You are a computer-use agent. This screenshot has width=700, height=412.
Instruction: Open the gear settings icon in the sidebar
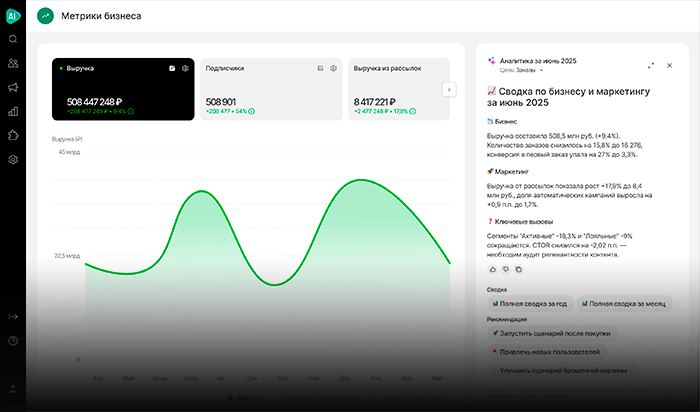click(13, 160)
